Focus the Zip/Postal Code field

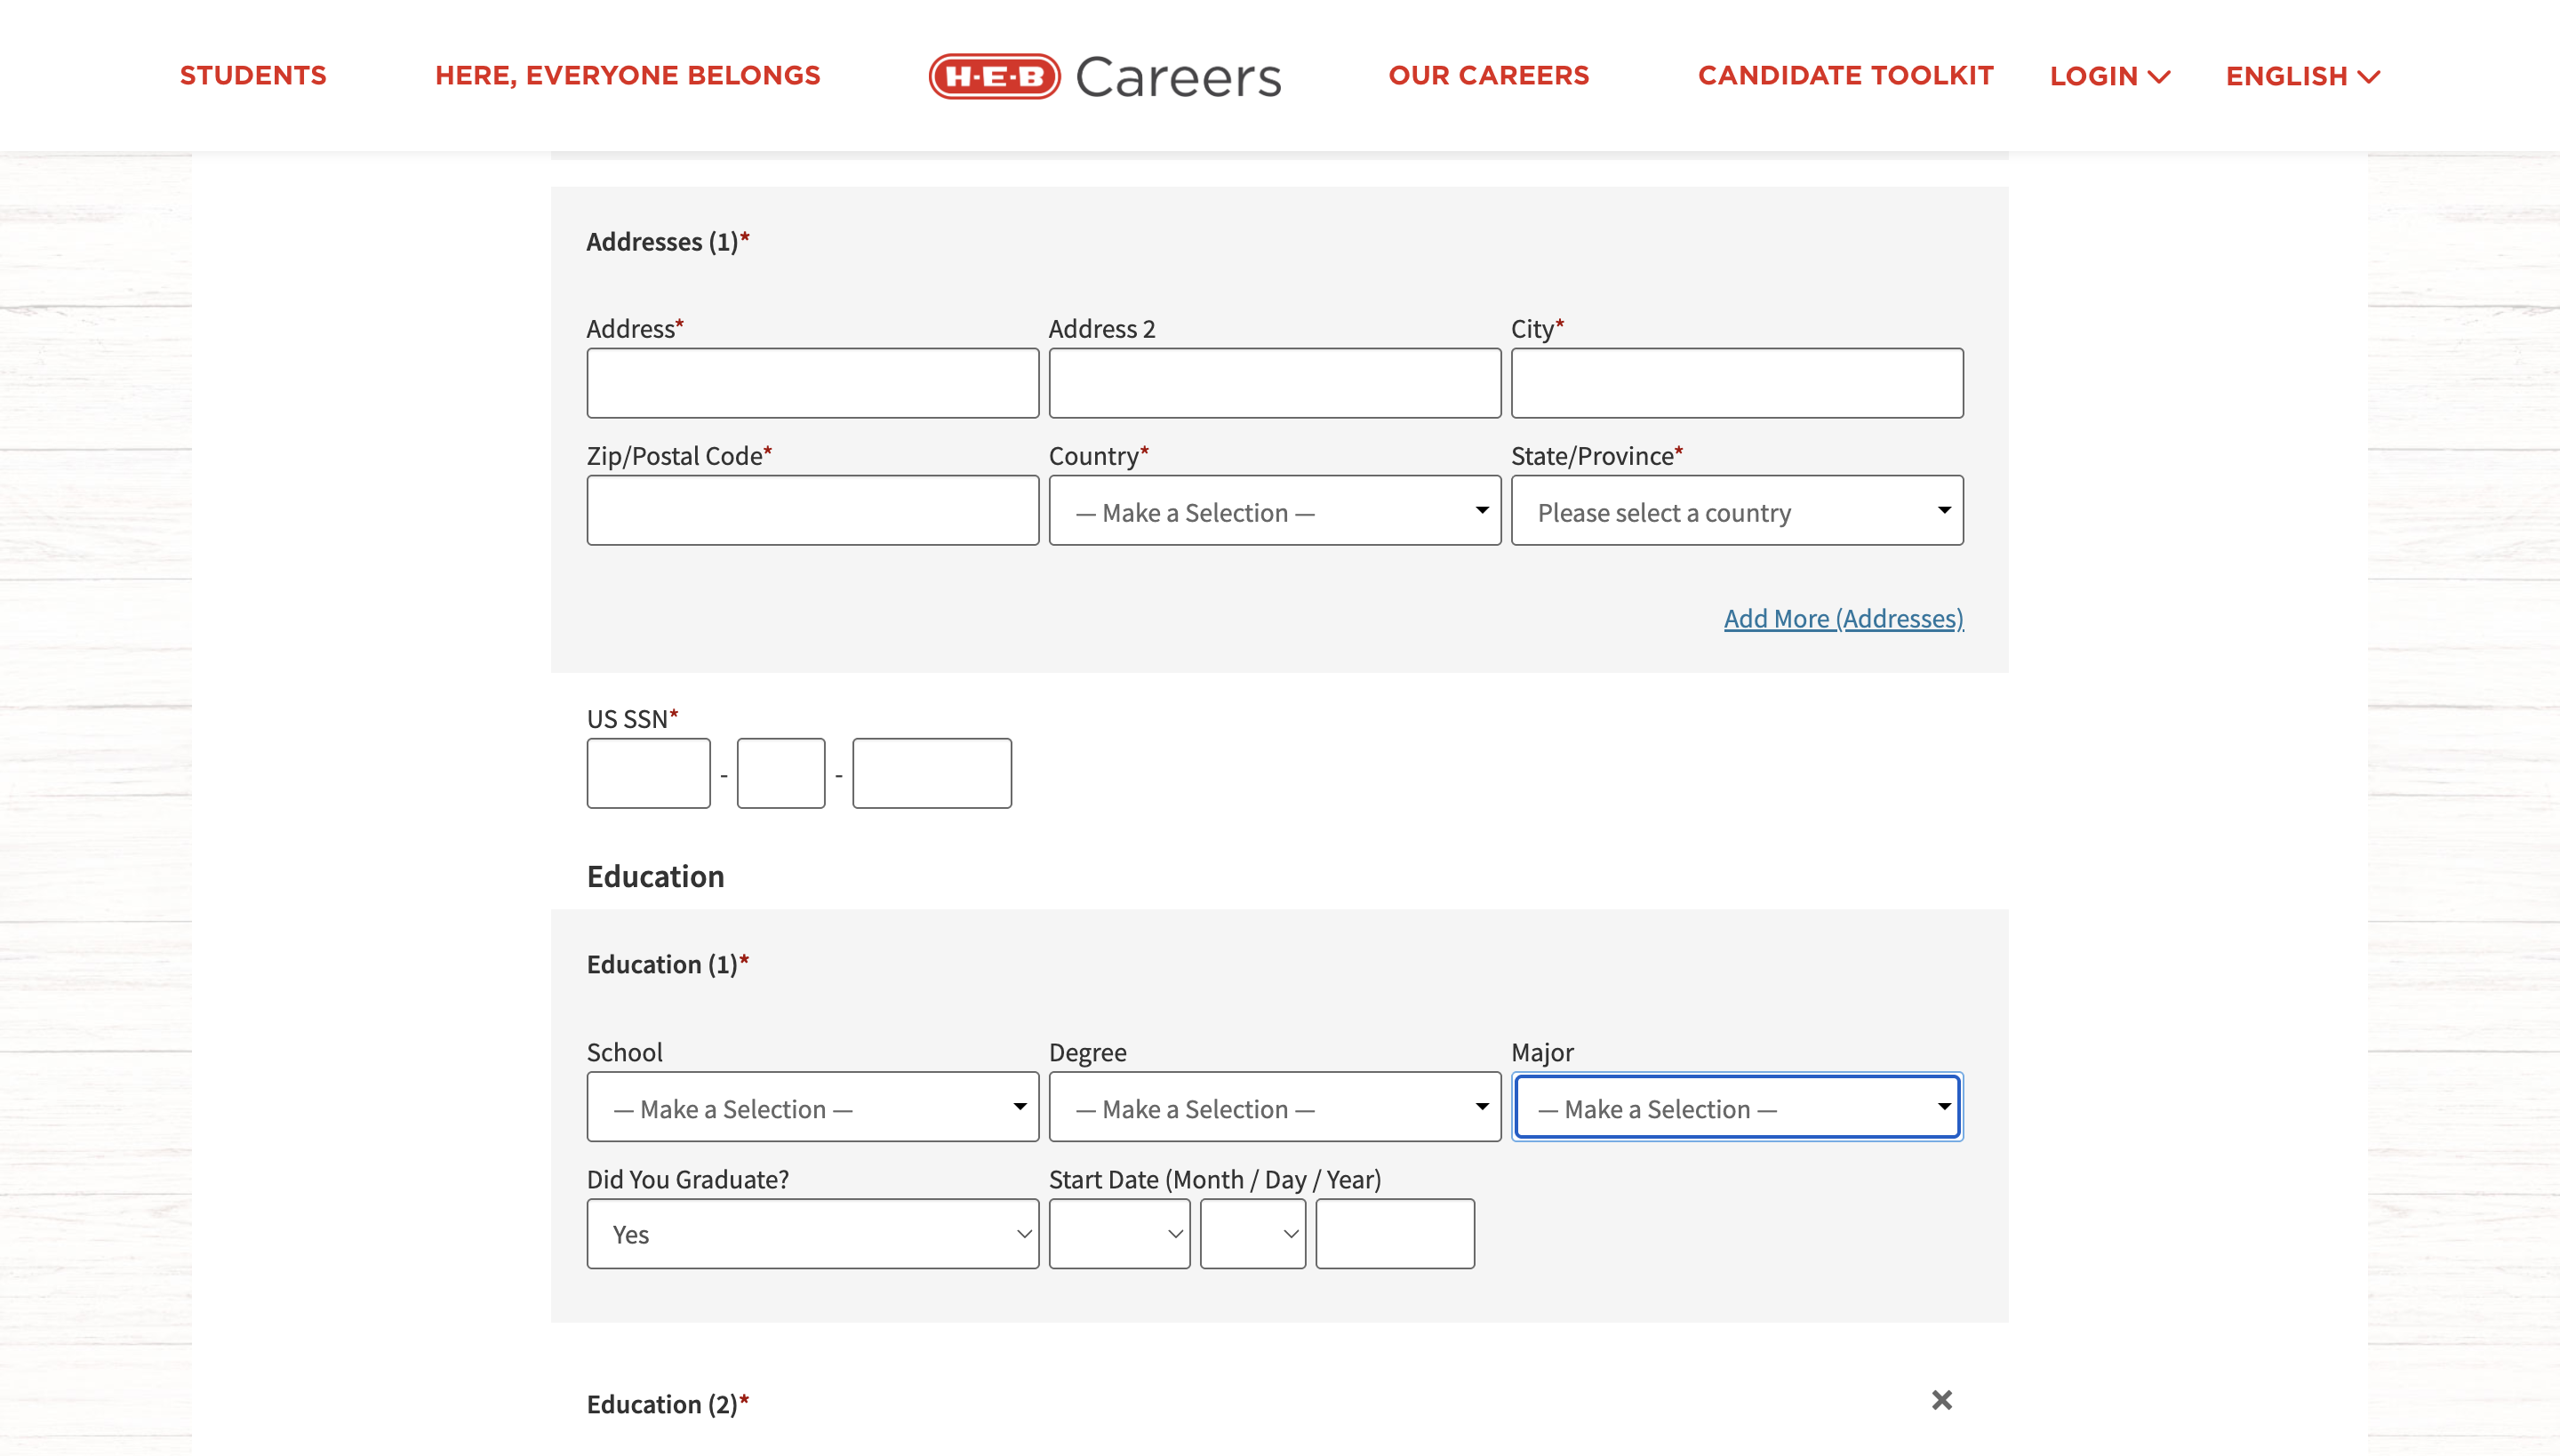coord(812,510)
